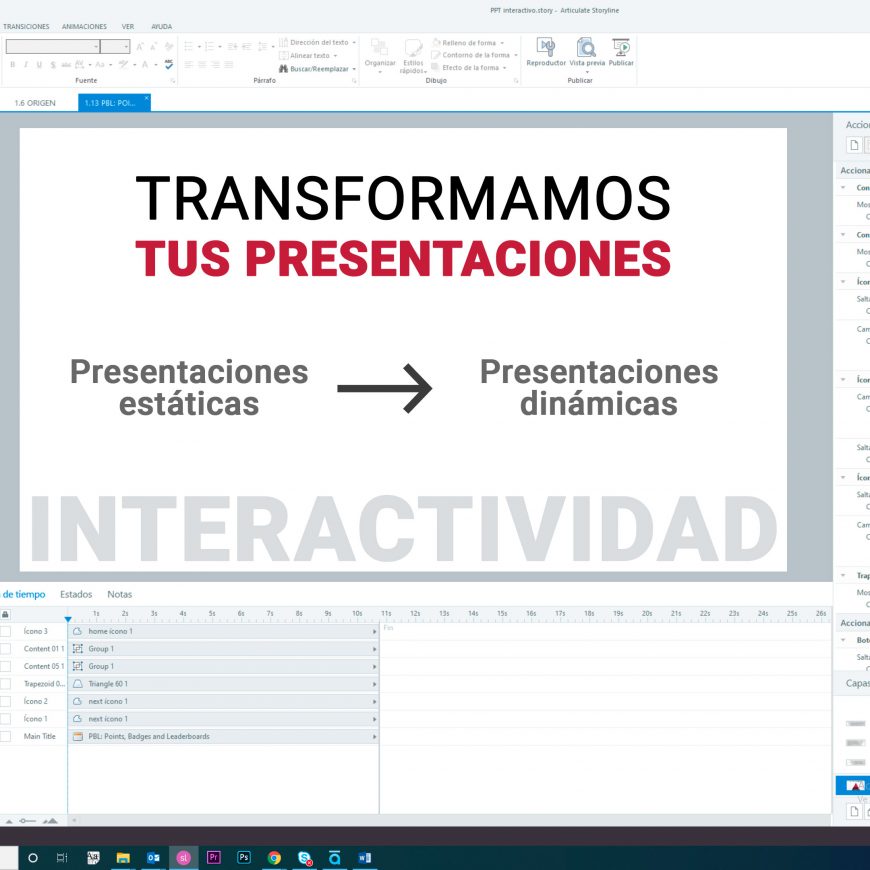Click the timeline lock column icon
This screenshot has height=870, width=870.
[x=5, y=614]
